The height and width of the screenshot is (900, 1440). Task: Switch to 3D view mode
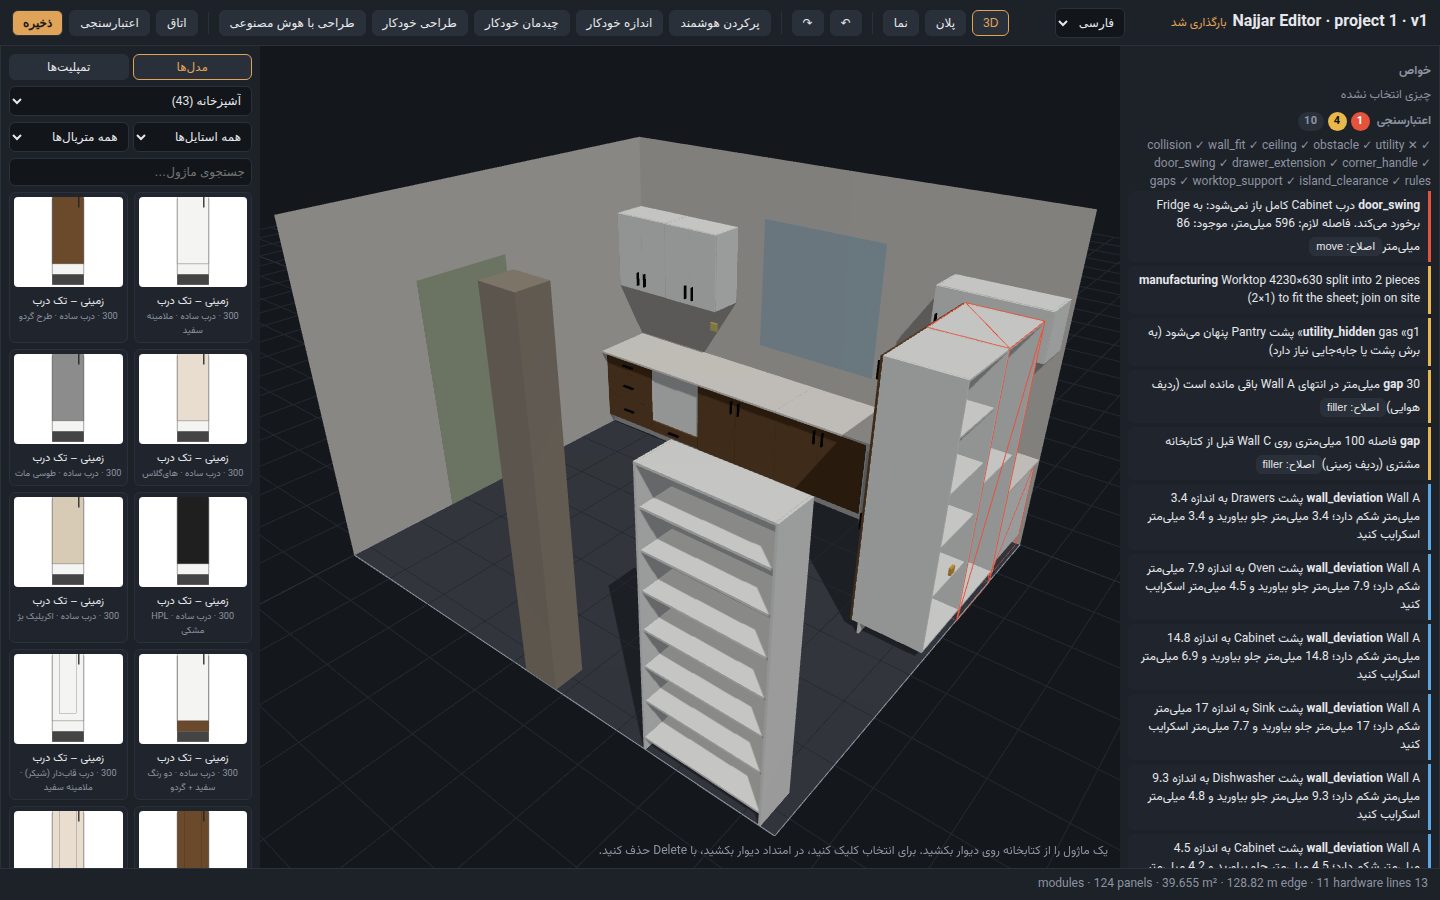click(990, 23)
